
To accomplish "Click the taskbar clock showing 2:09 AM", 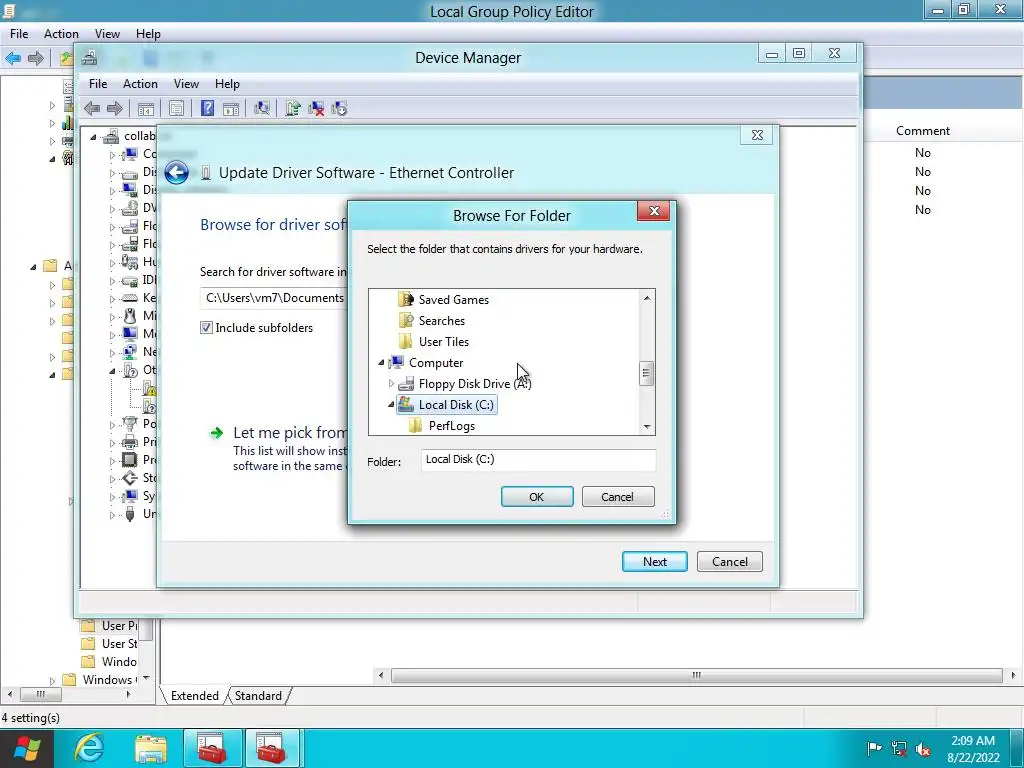I will (x=973, y=749).
